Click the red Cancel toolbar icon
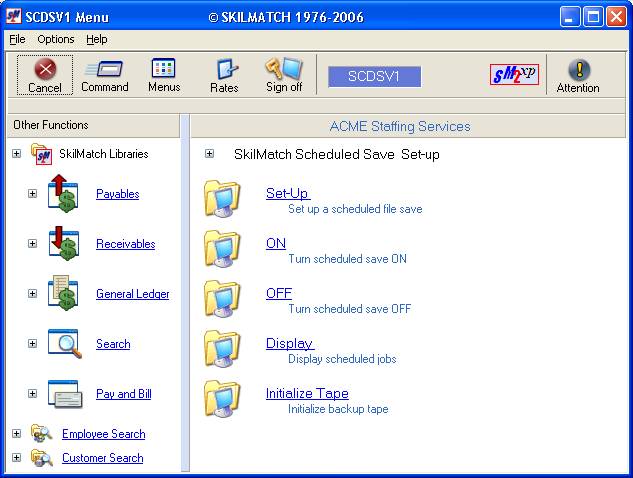 click(45, 69)
